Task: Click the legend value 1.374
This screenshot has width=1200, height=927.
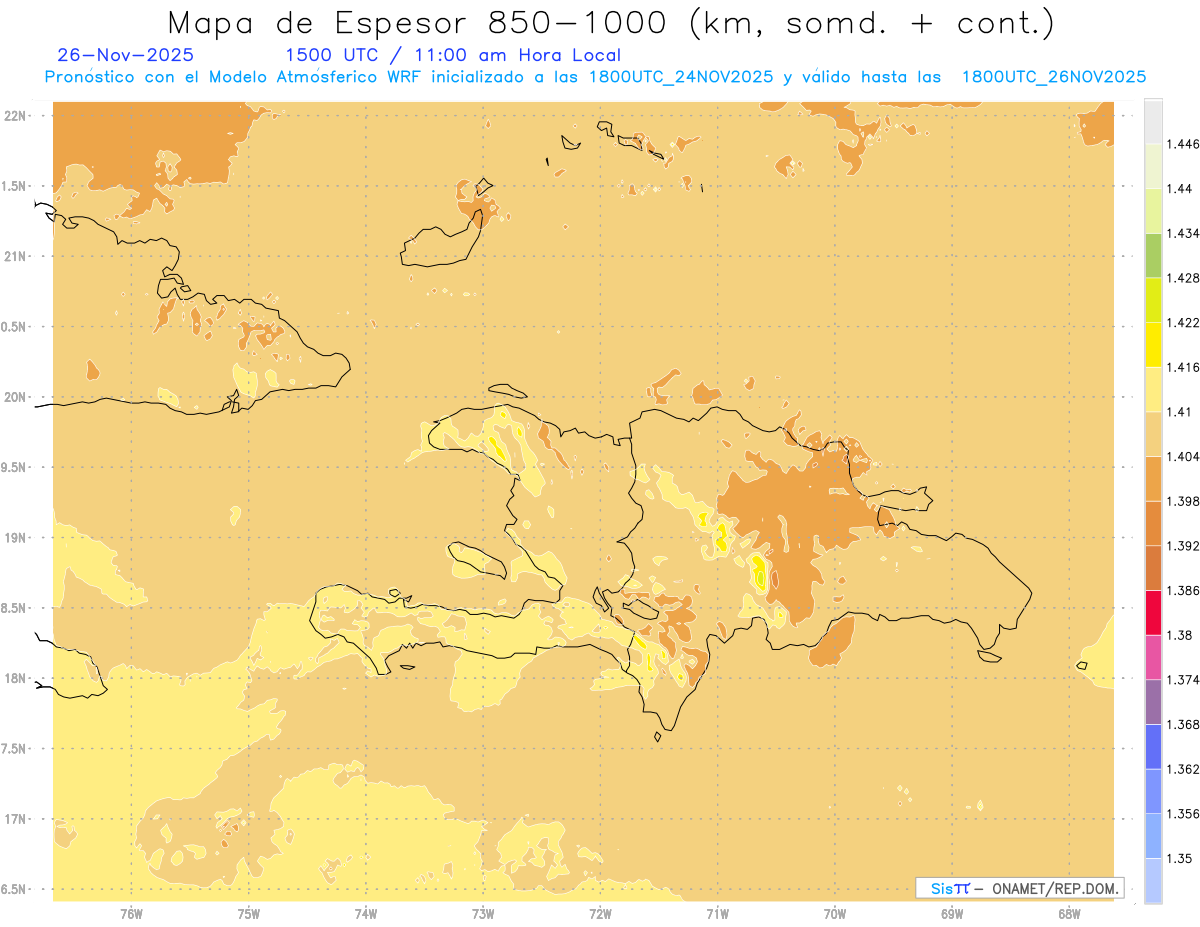Action: [1185, 680]
